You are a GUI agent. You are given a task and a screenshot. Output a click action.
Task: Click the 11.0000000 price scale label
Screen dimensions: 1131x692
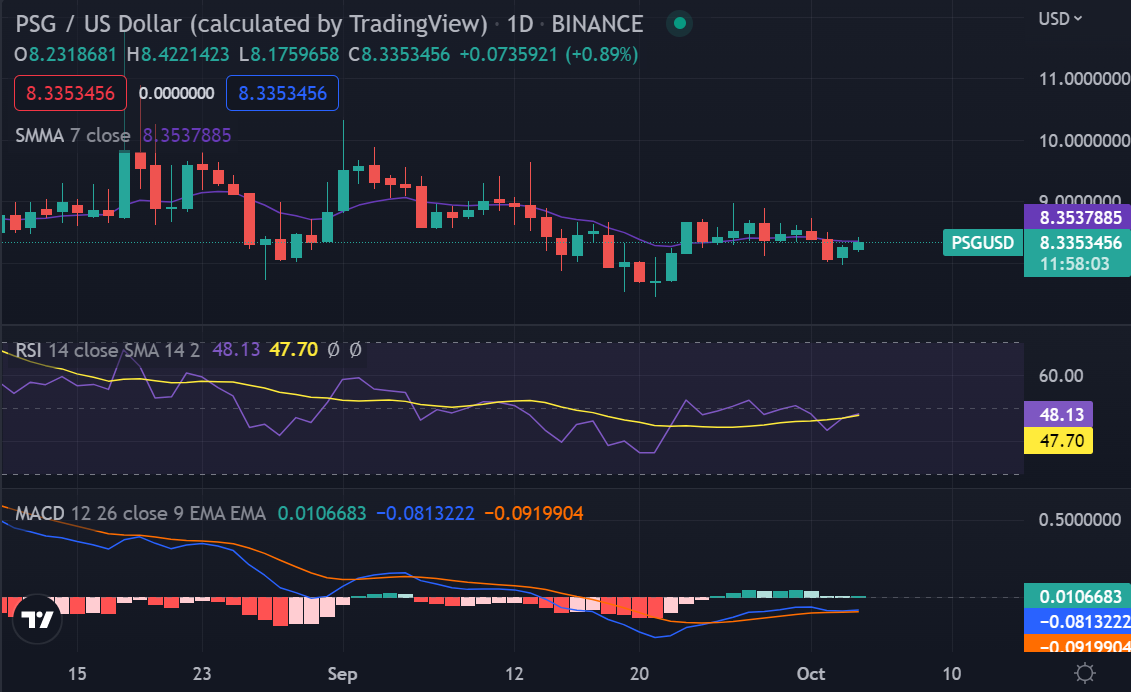1084,79
